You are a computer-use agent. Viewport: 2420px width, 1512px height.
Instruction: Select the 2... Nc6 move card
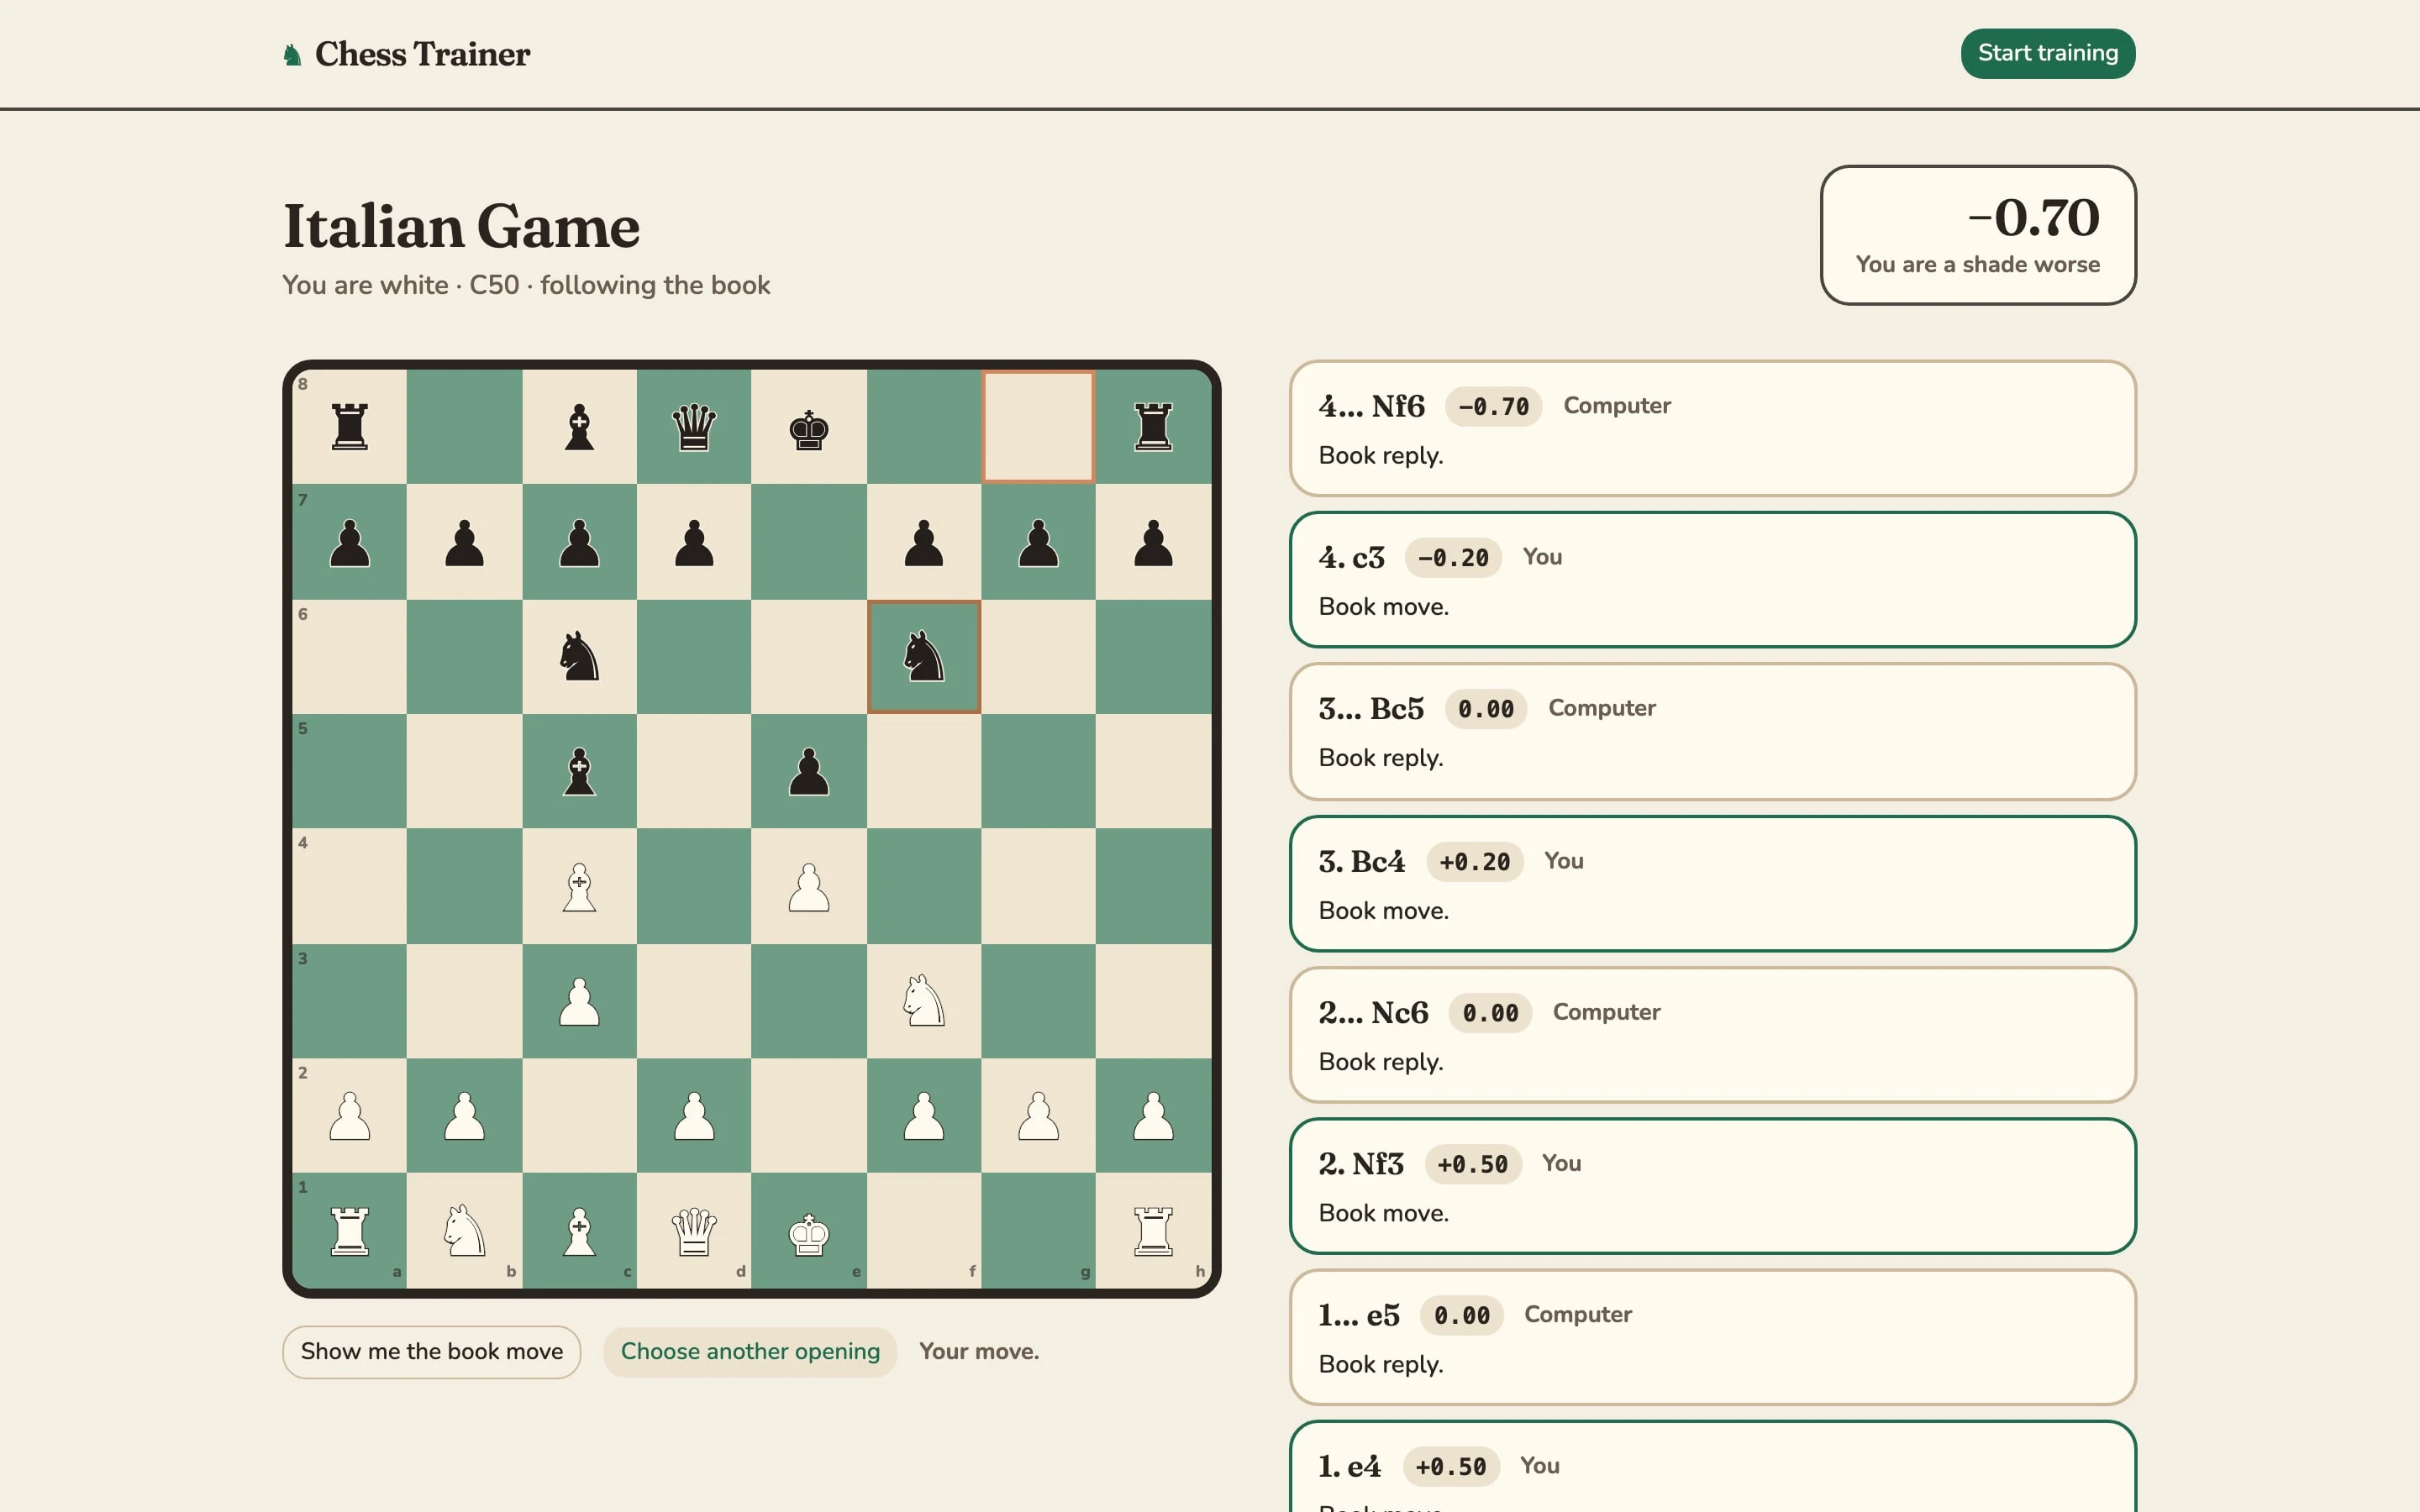pos(1712,1035)
